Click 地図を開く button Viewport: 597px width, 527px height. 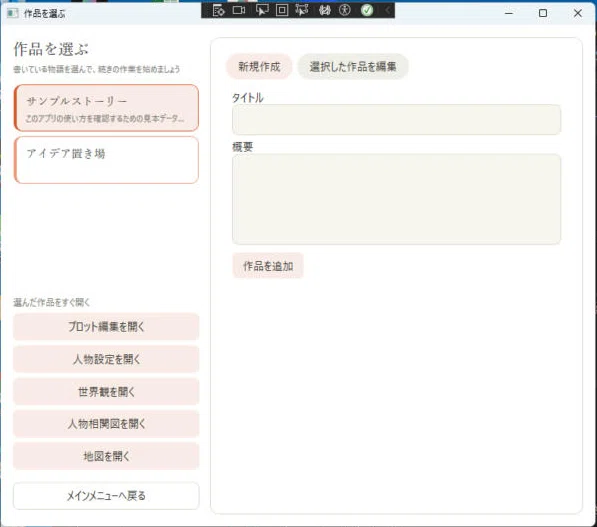[106, 456]
